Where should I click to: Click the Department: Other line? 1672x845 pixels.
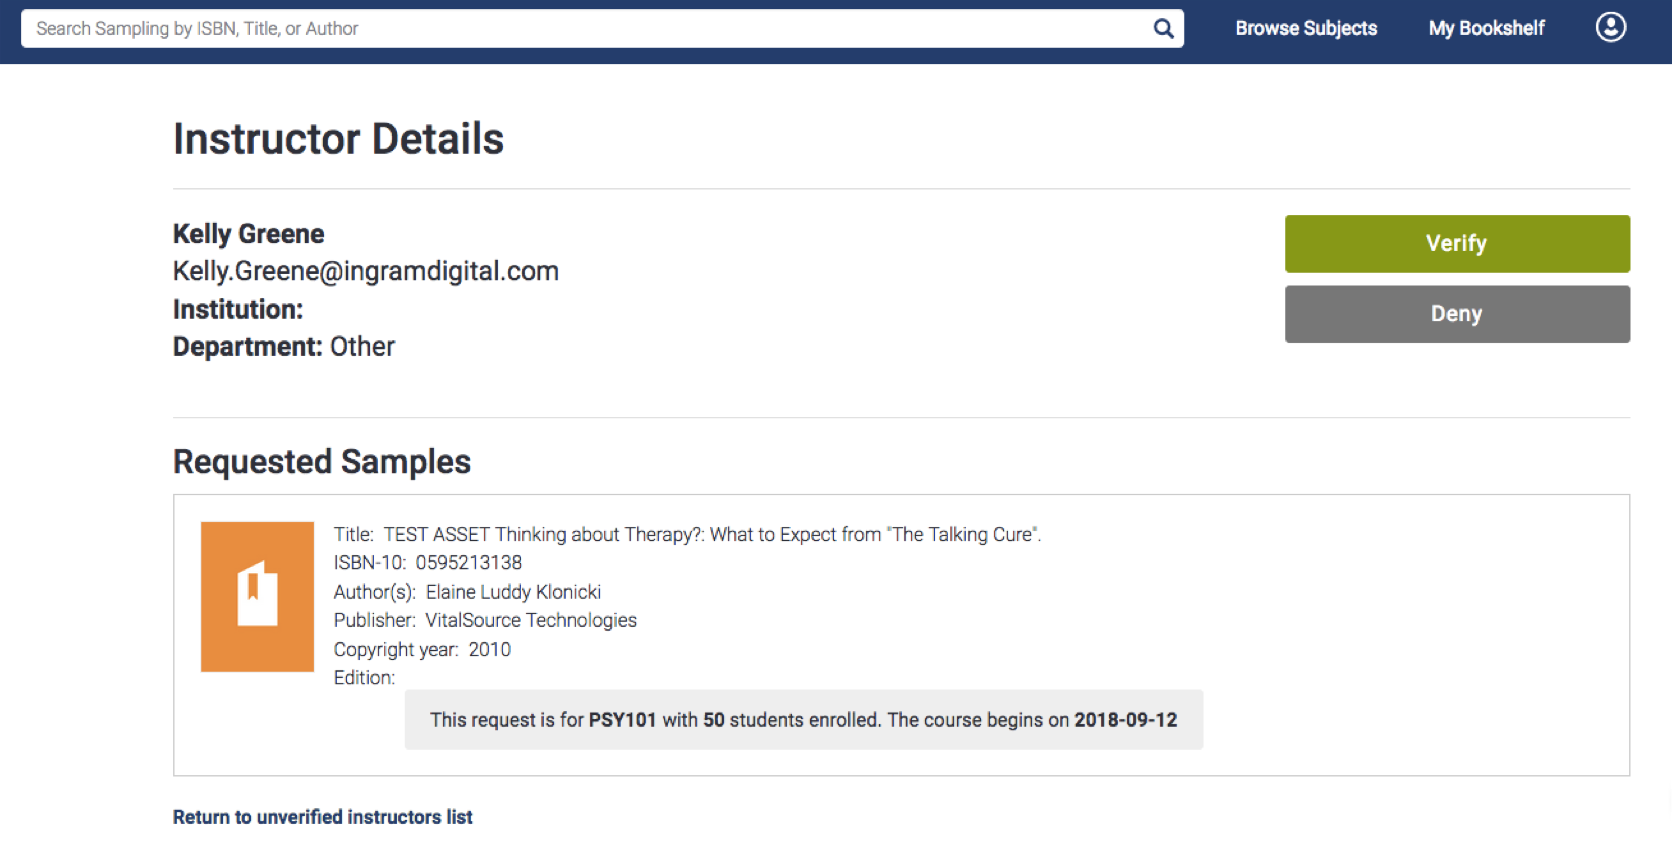[x=283, y=347]
